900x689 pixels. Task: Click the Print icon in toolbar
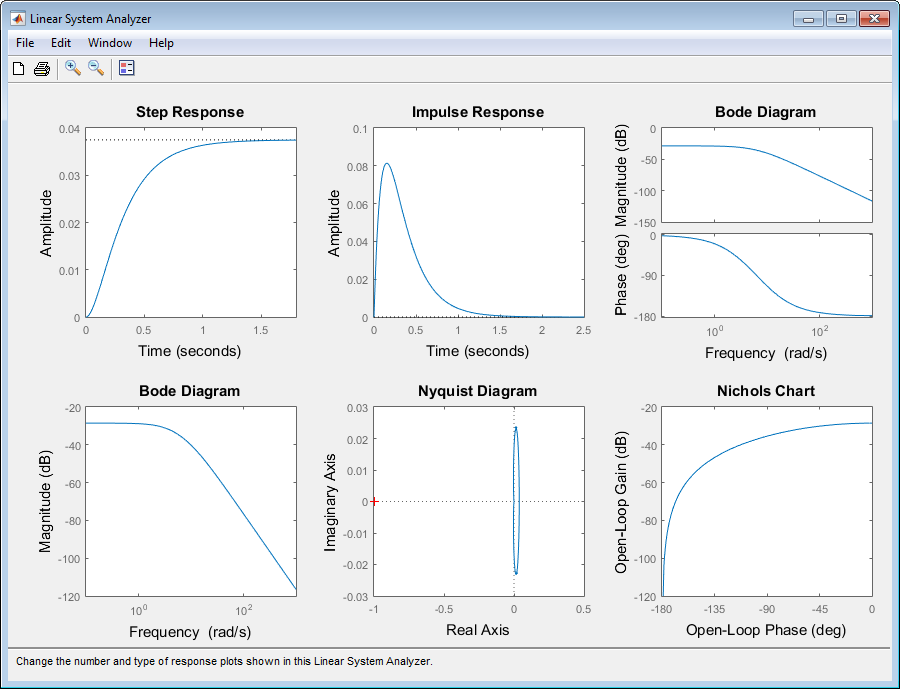(42, 68)
